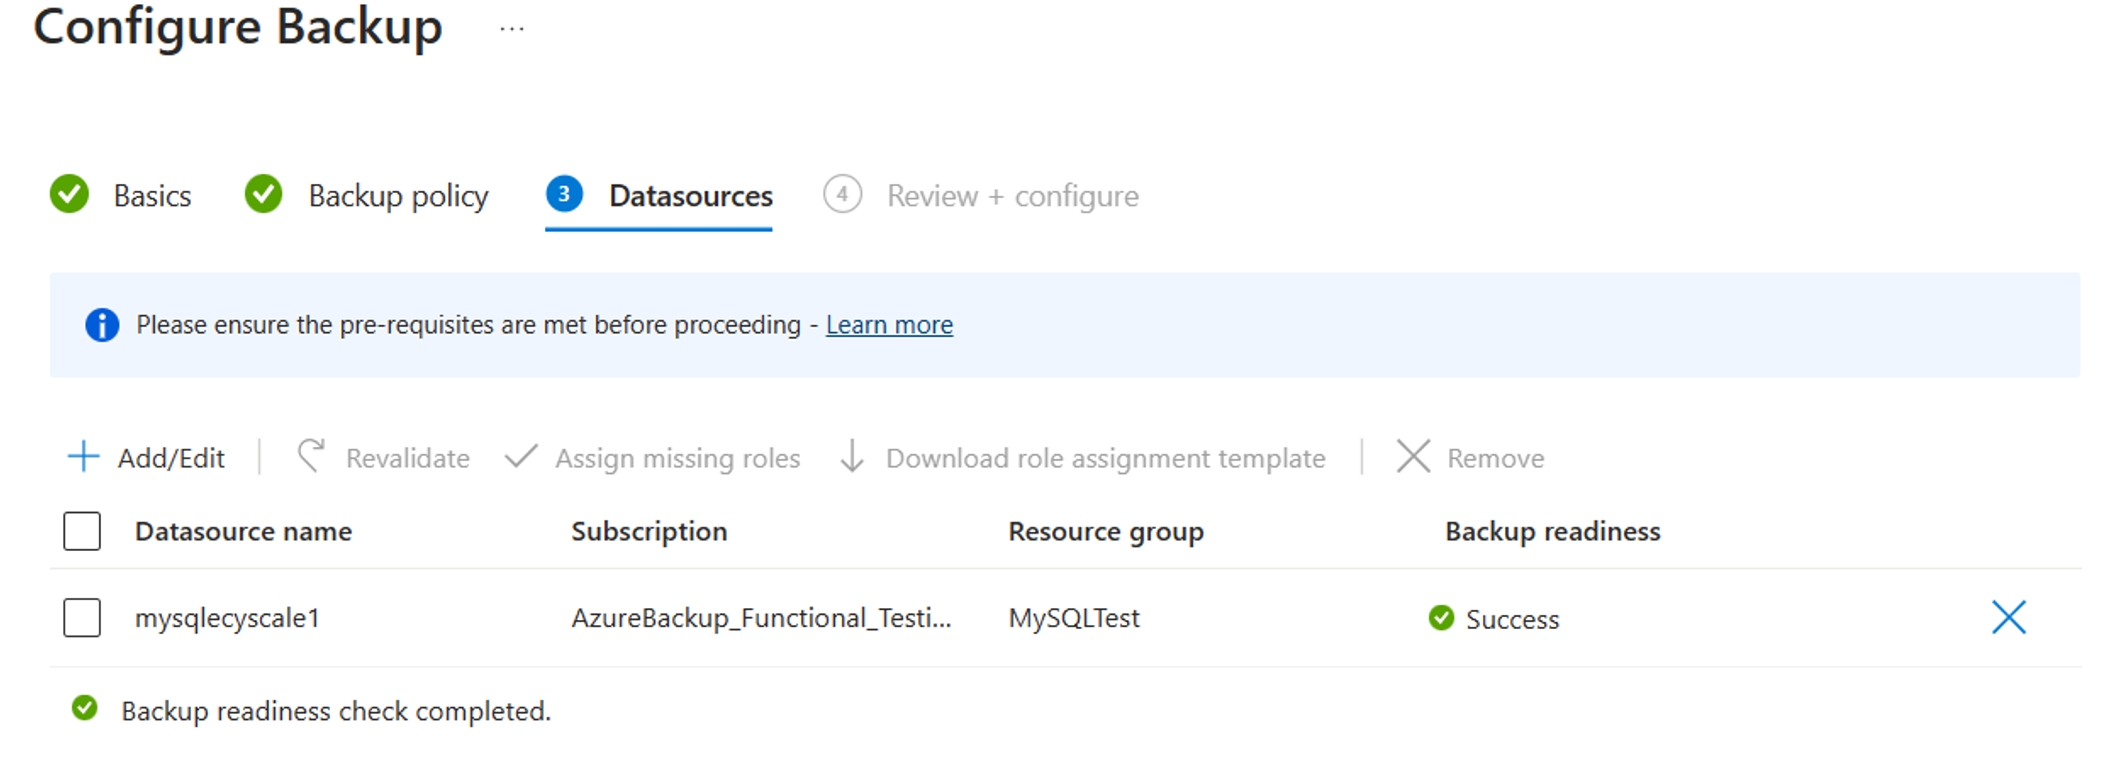Click the Revalidate refresh arrow icon
This screenshot has width=2101, height=781.
pyautogui.click(x=311, y=456)
